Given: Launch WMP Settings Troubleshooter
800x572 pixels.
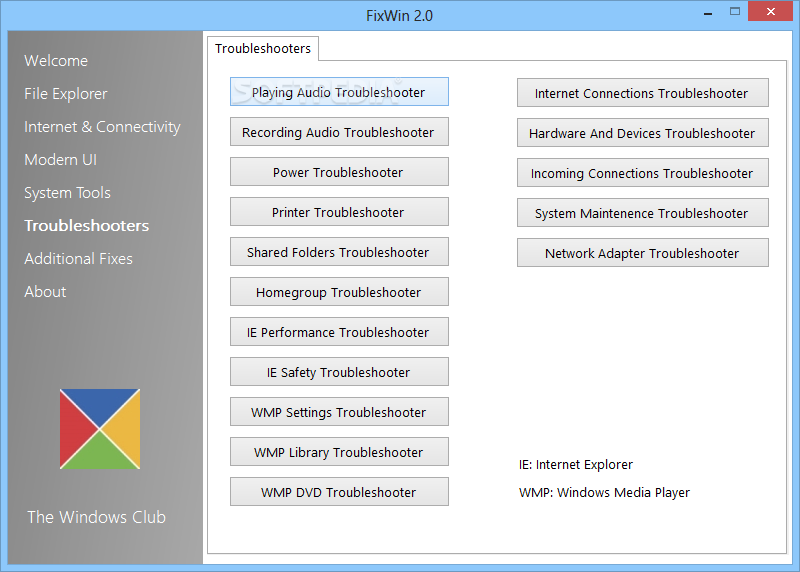Looking at the screenshot, I should point(339,412).
